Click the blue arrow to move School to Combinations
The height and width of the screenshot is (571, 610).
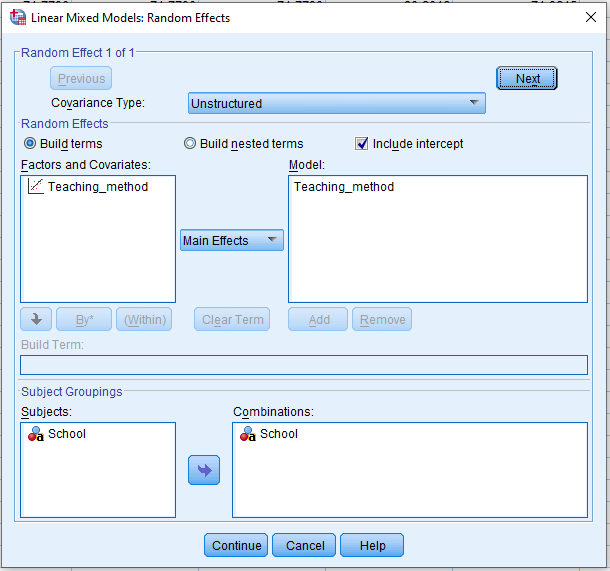click(x=204, y=470)
